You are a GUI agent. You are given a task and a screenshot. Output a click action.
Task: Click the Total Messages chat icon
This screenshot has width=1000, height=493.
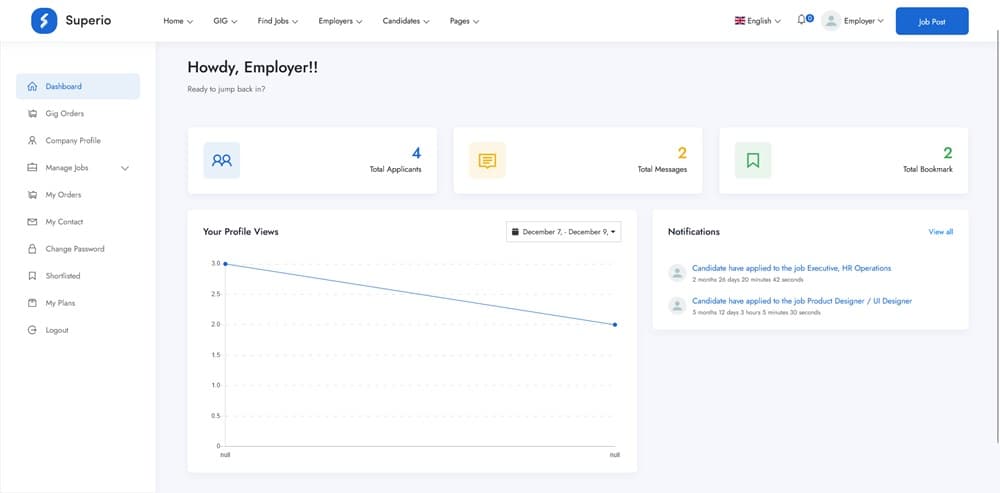487,160
